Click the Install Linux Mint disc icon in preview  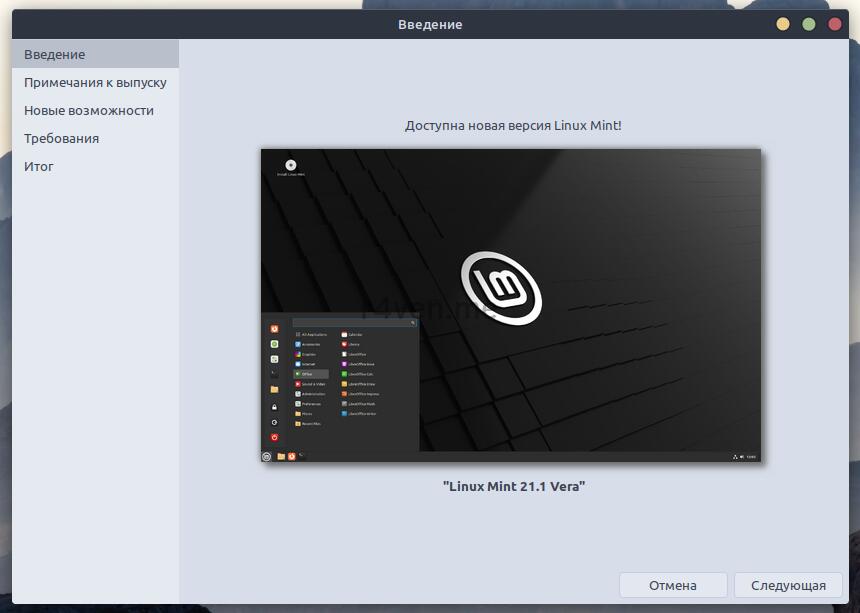coord(291,165)
